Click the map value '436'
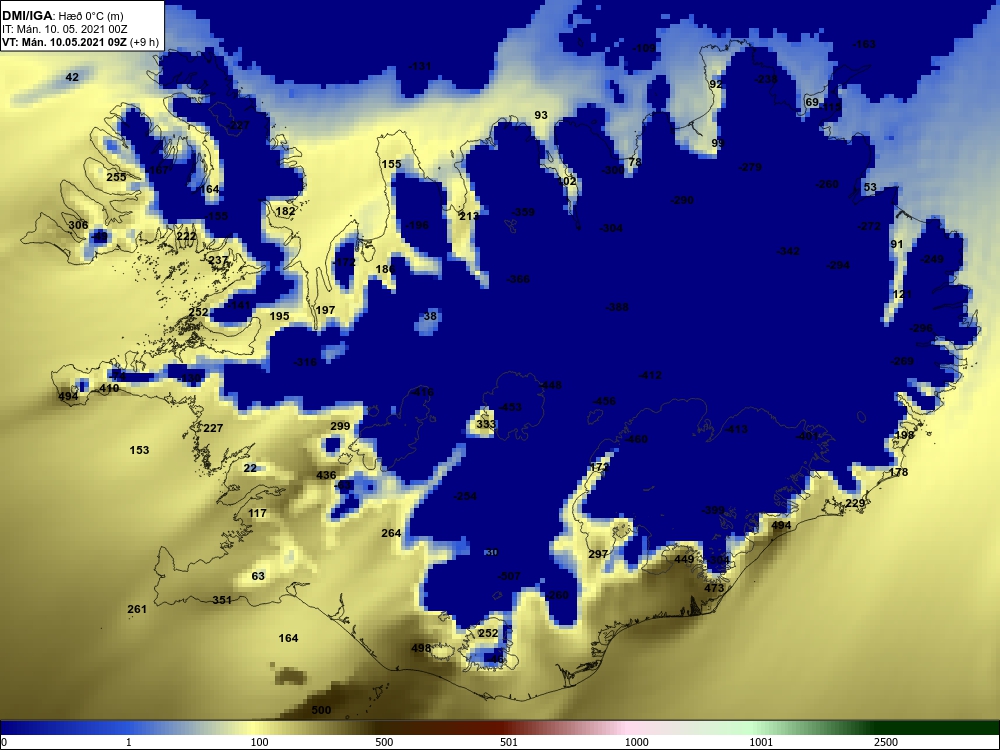The width and height of the screenshot is (1000, 750). pyautogui.click(x=326, y=475)
